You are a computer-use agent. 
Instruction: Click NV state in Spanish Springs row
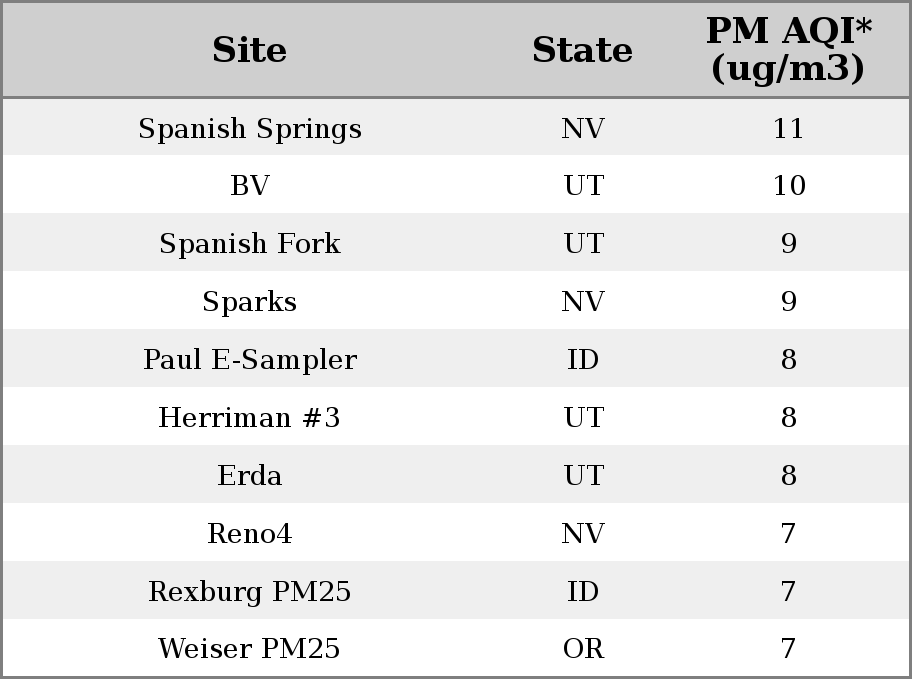click(583, 128)
